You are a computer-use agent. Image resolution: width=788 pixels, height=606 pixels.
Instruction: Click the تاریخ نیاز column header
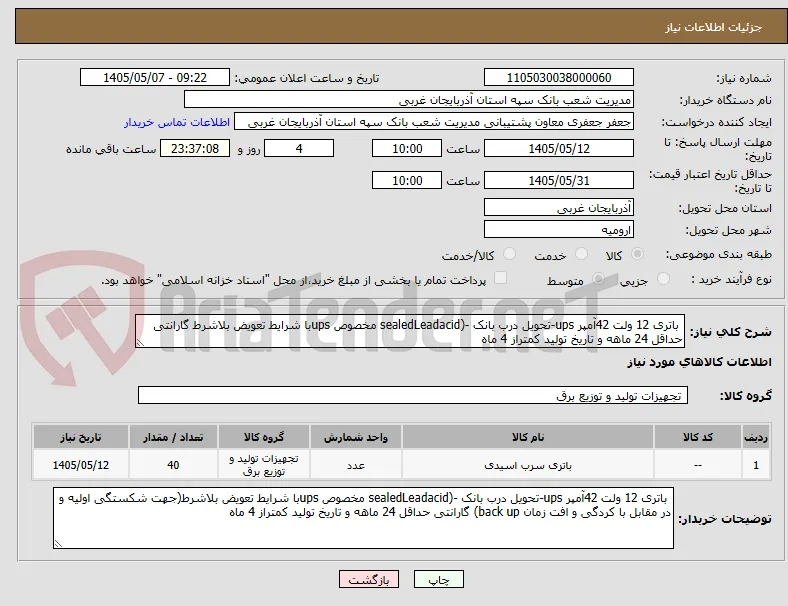point(81,437)
